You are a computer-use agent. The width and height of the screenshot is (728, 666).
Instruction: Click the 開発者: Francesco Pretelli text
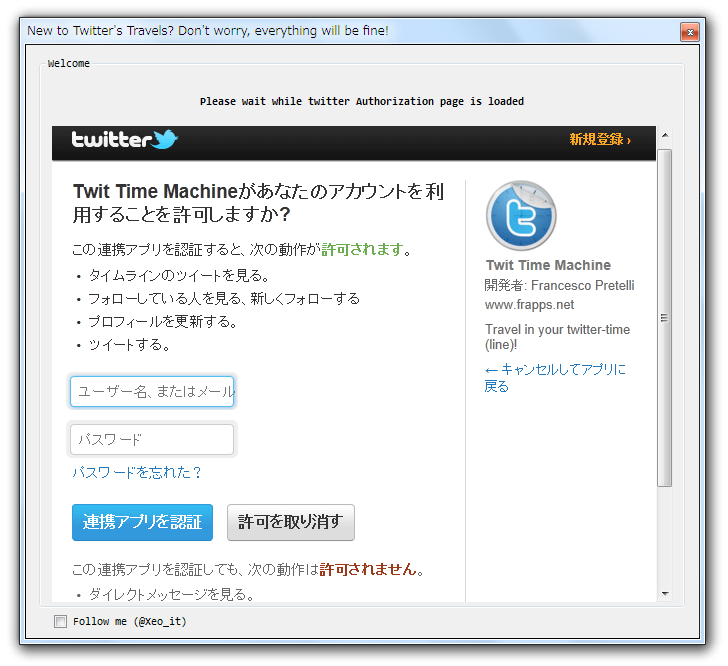click(559, 285)
